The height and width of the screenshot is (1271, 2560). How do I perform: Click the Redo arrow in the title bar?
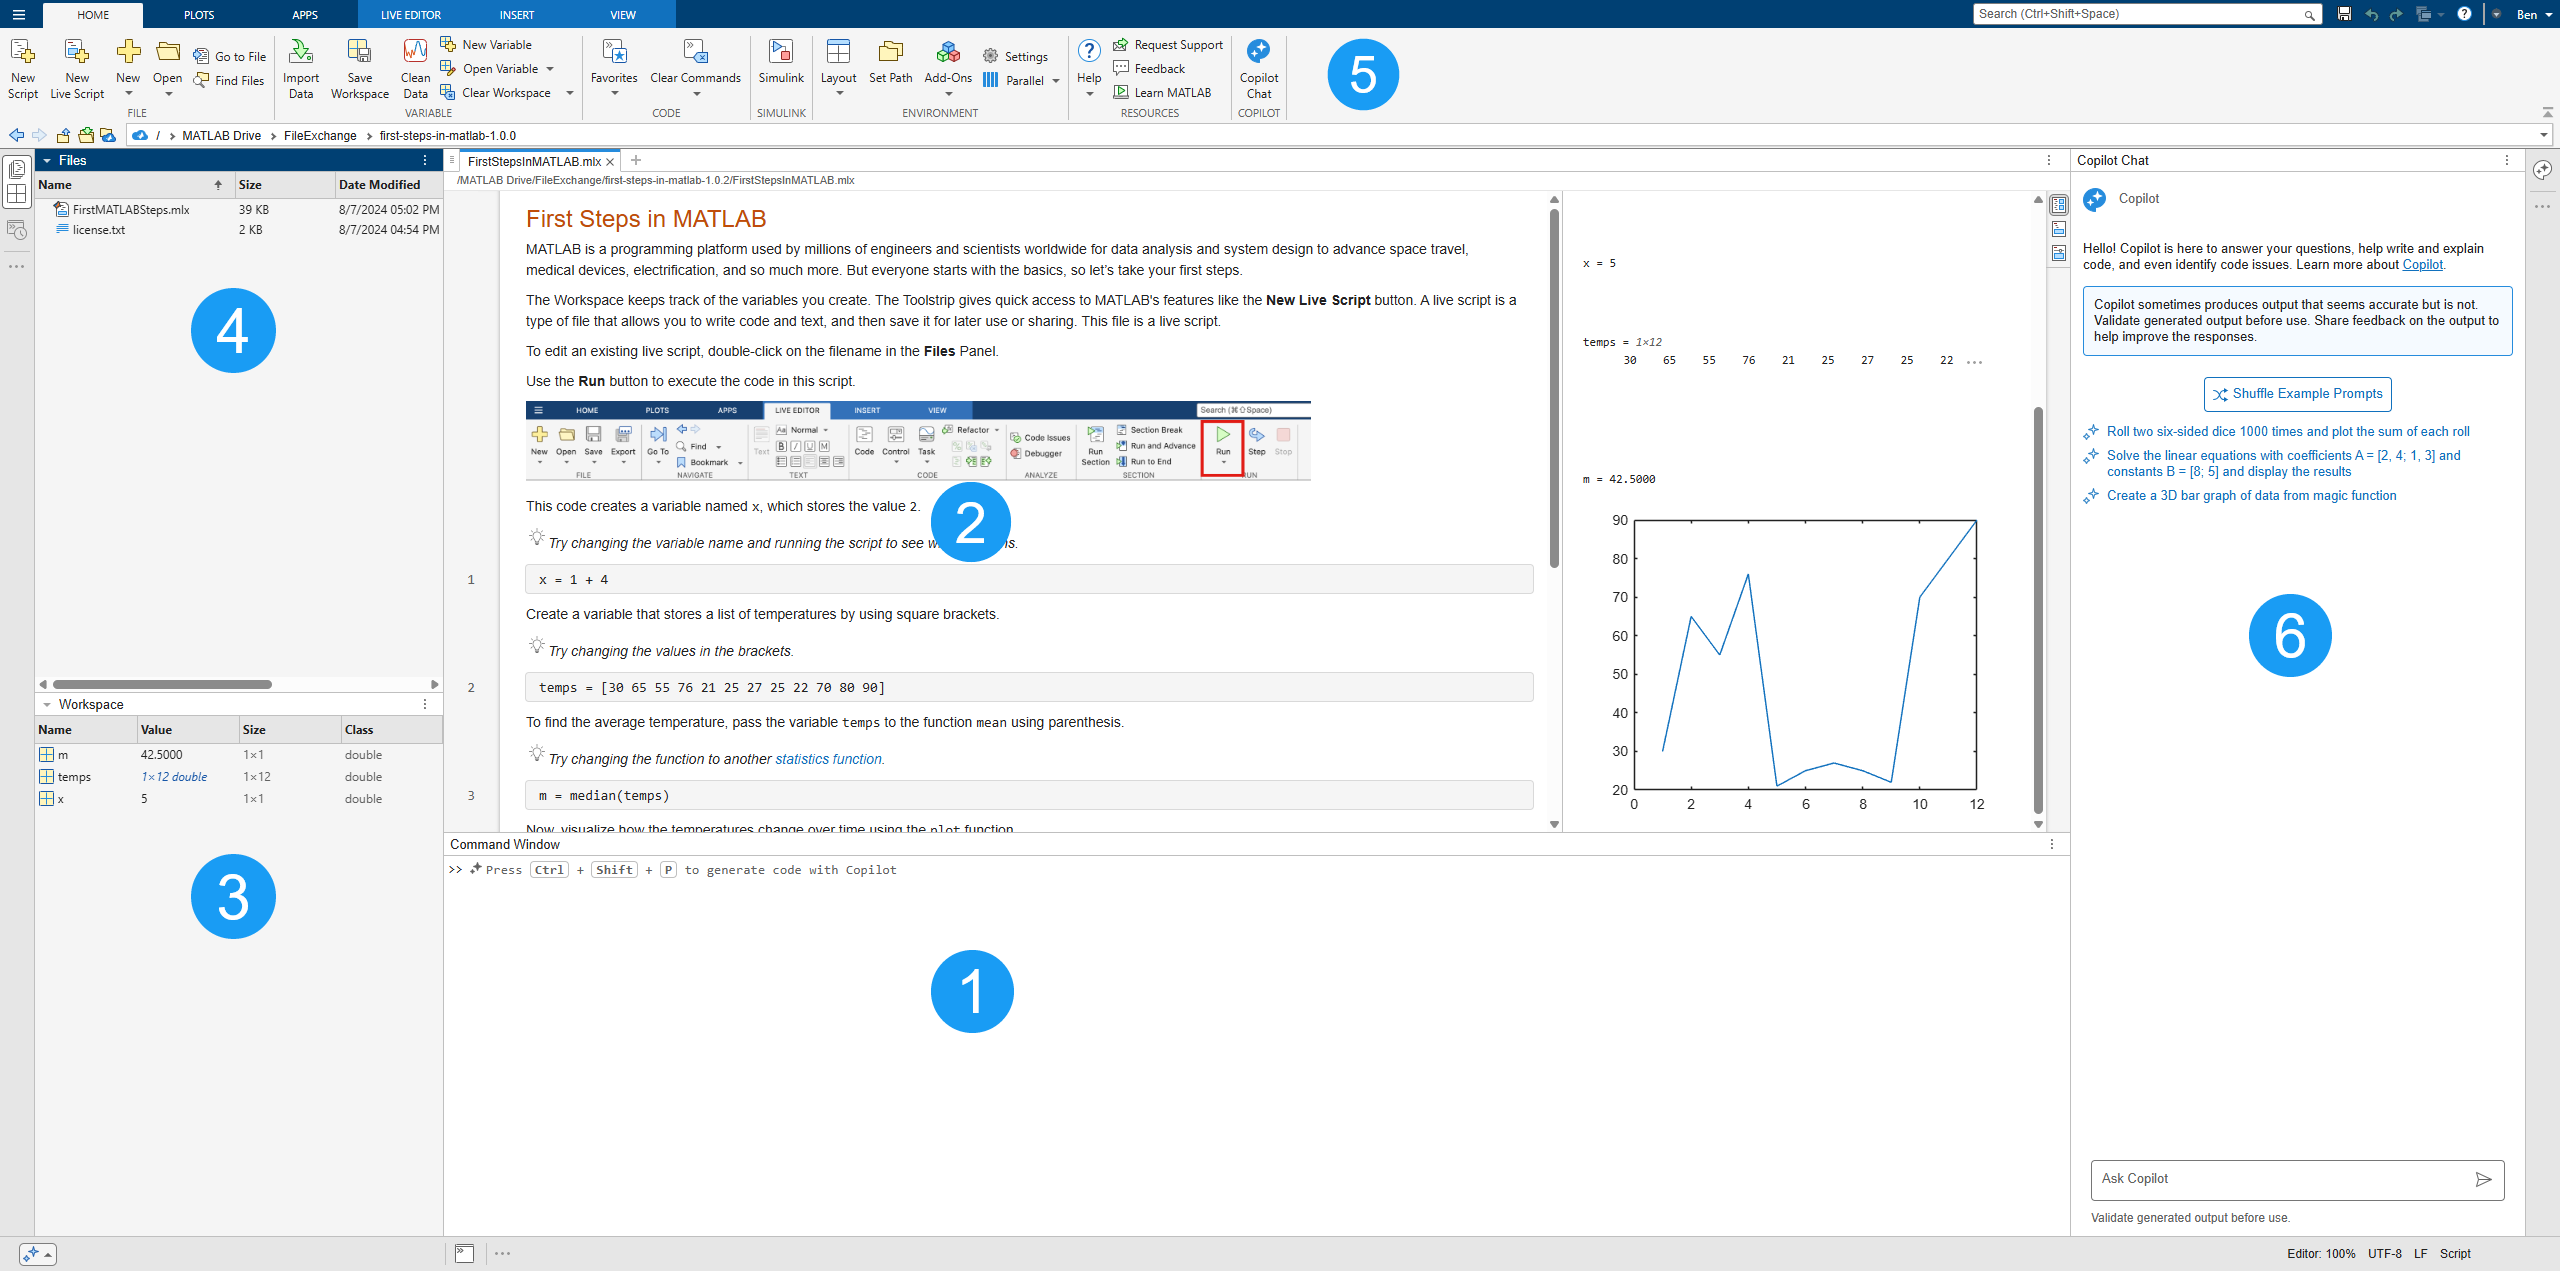pos(2396,14)
